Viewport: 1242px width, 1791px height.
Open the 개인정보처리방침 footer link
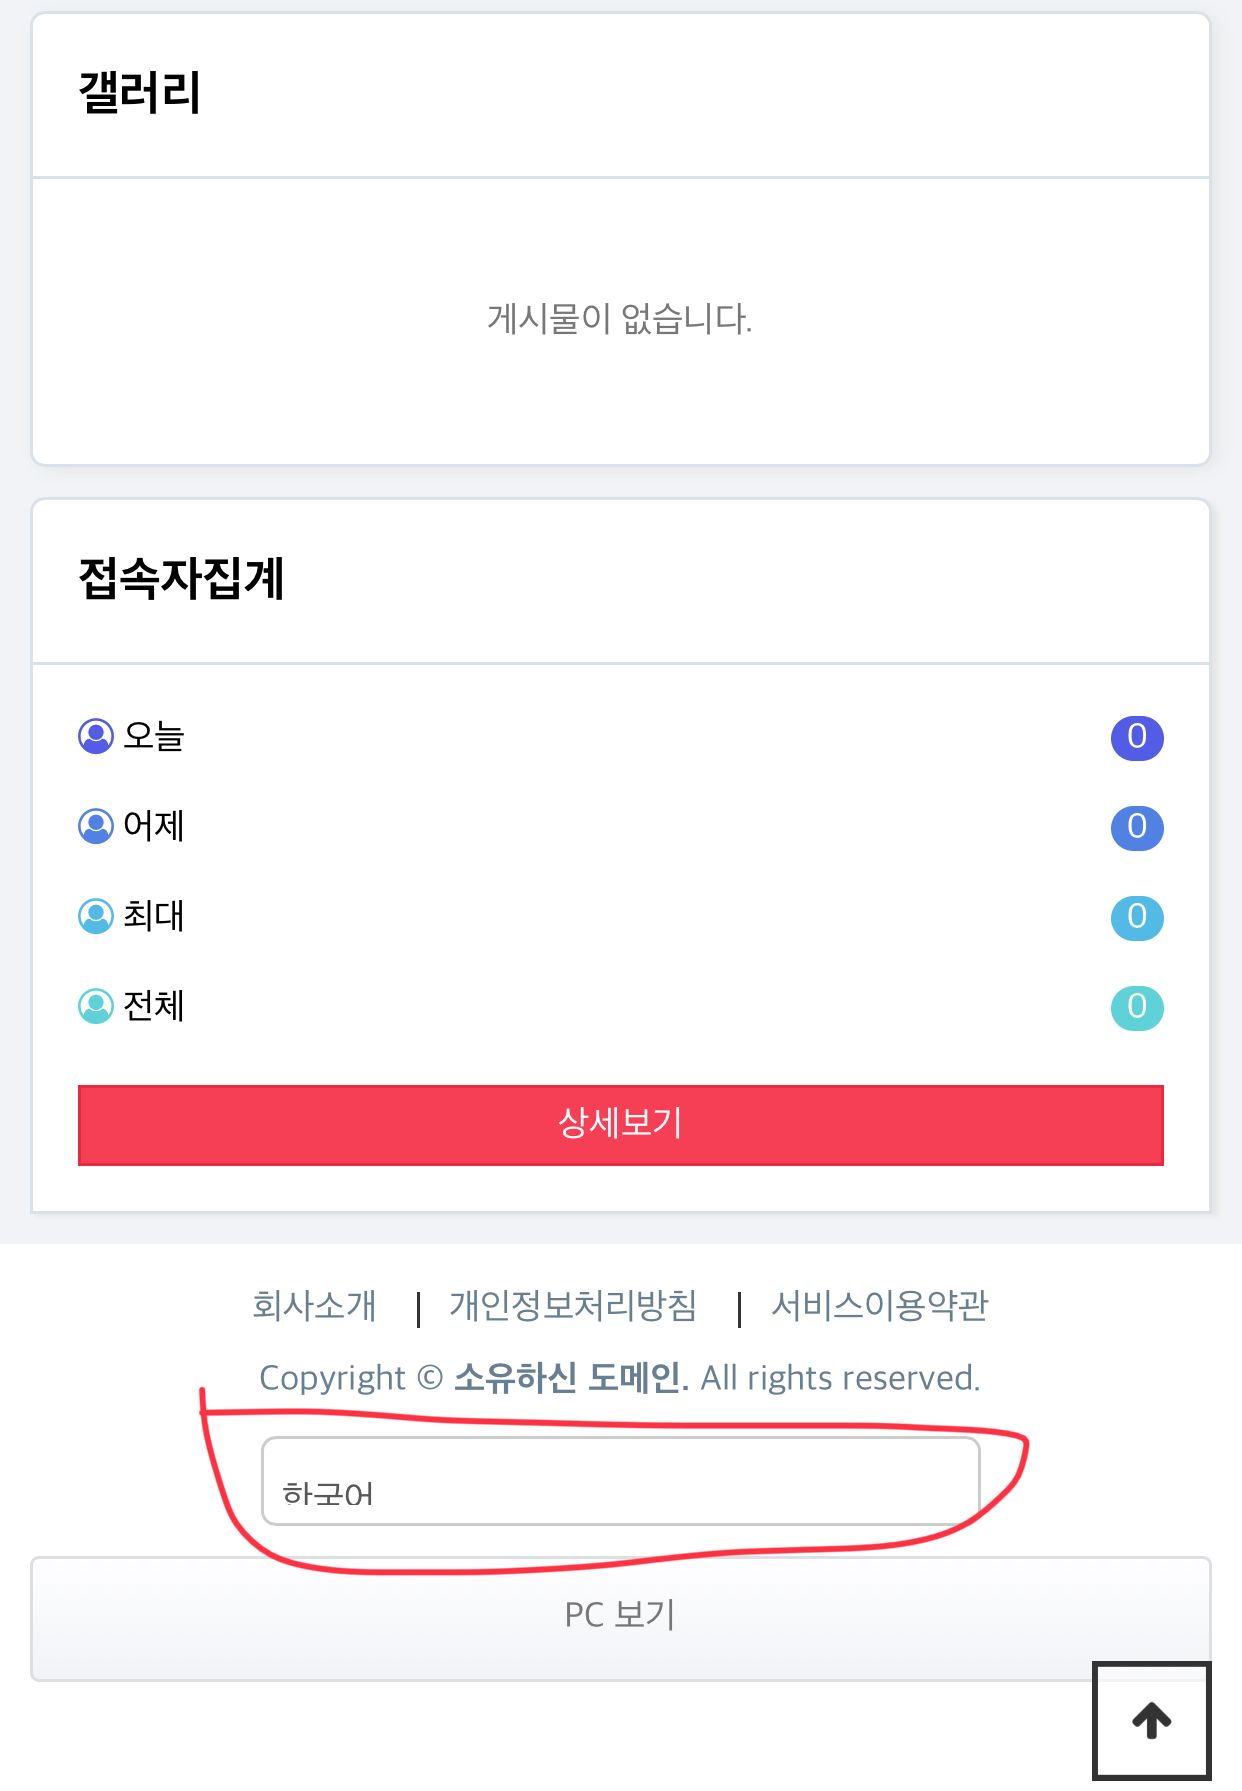point(573,1306)
